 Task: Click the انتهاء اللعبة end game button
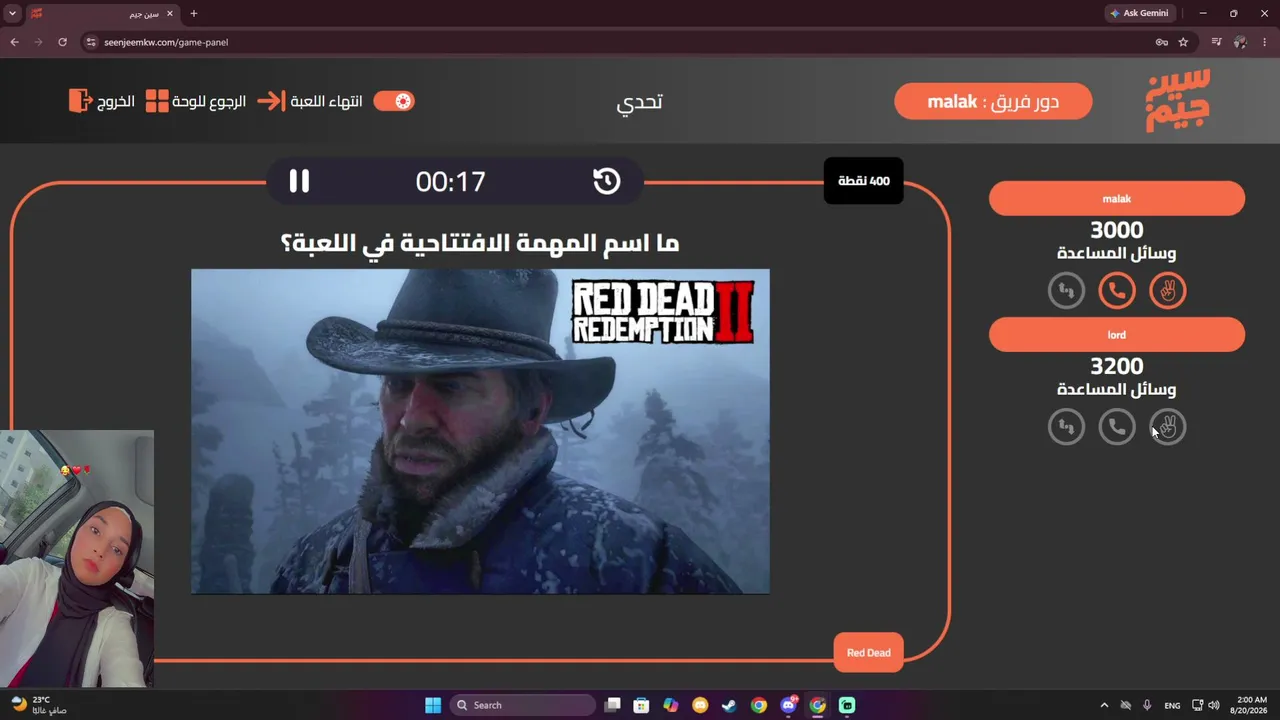(x=310, y=101)
